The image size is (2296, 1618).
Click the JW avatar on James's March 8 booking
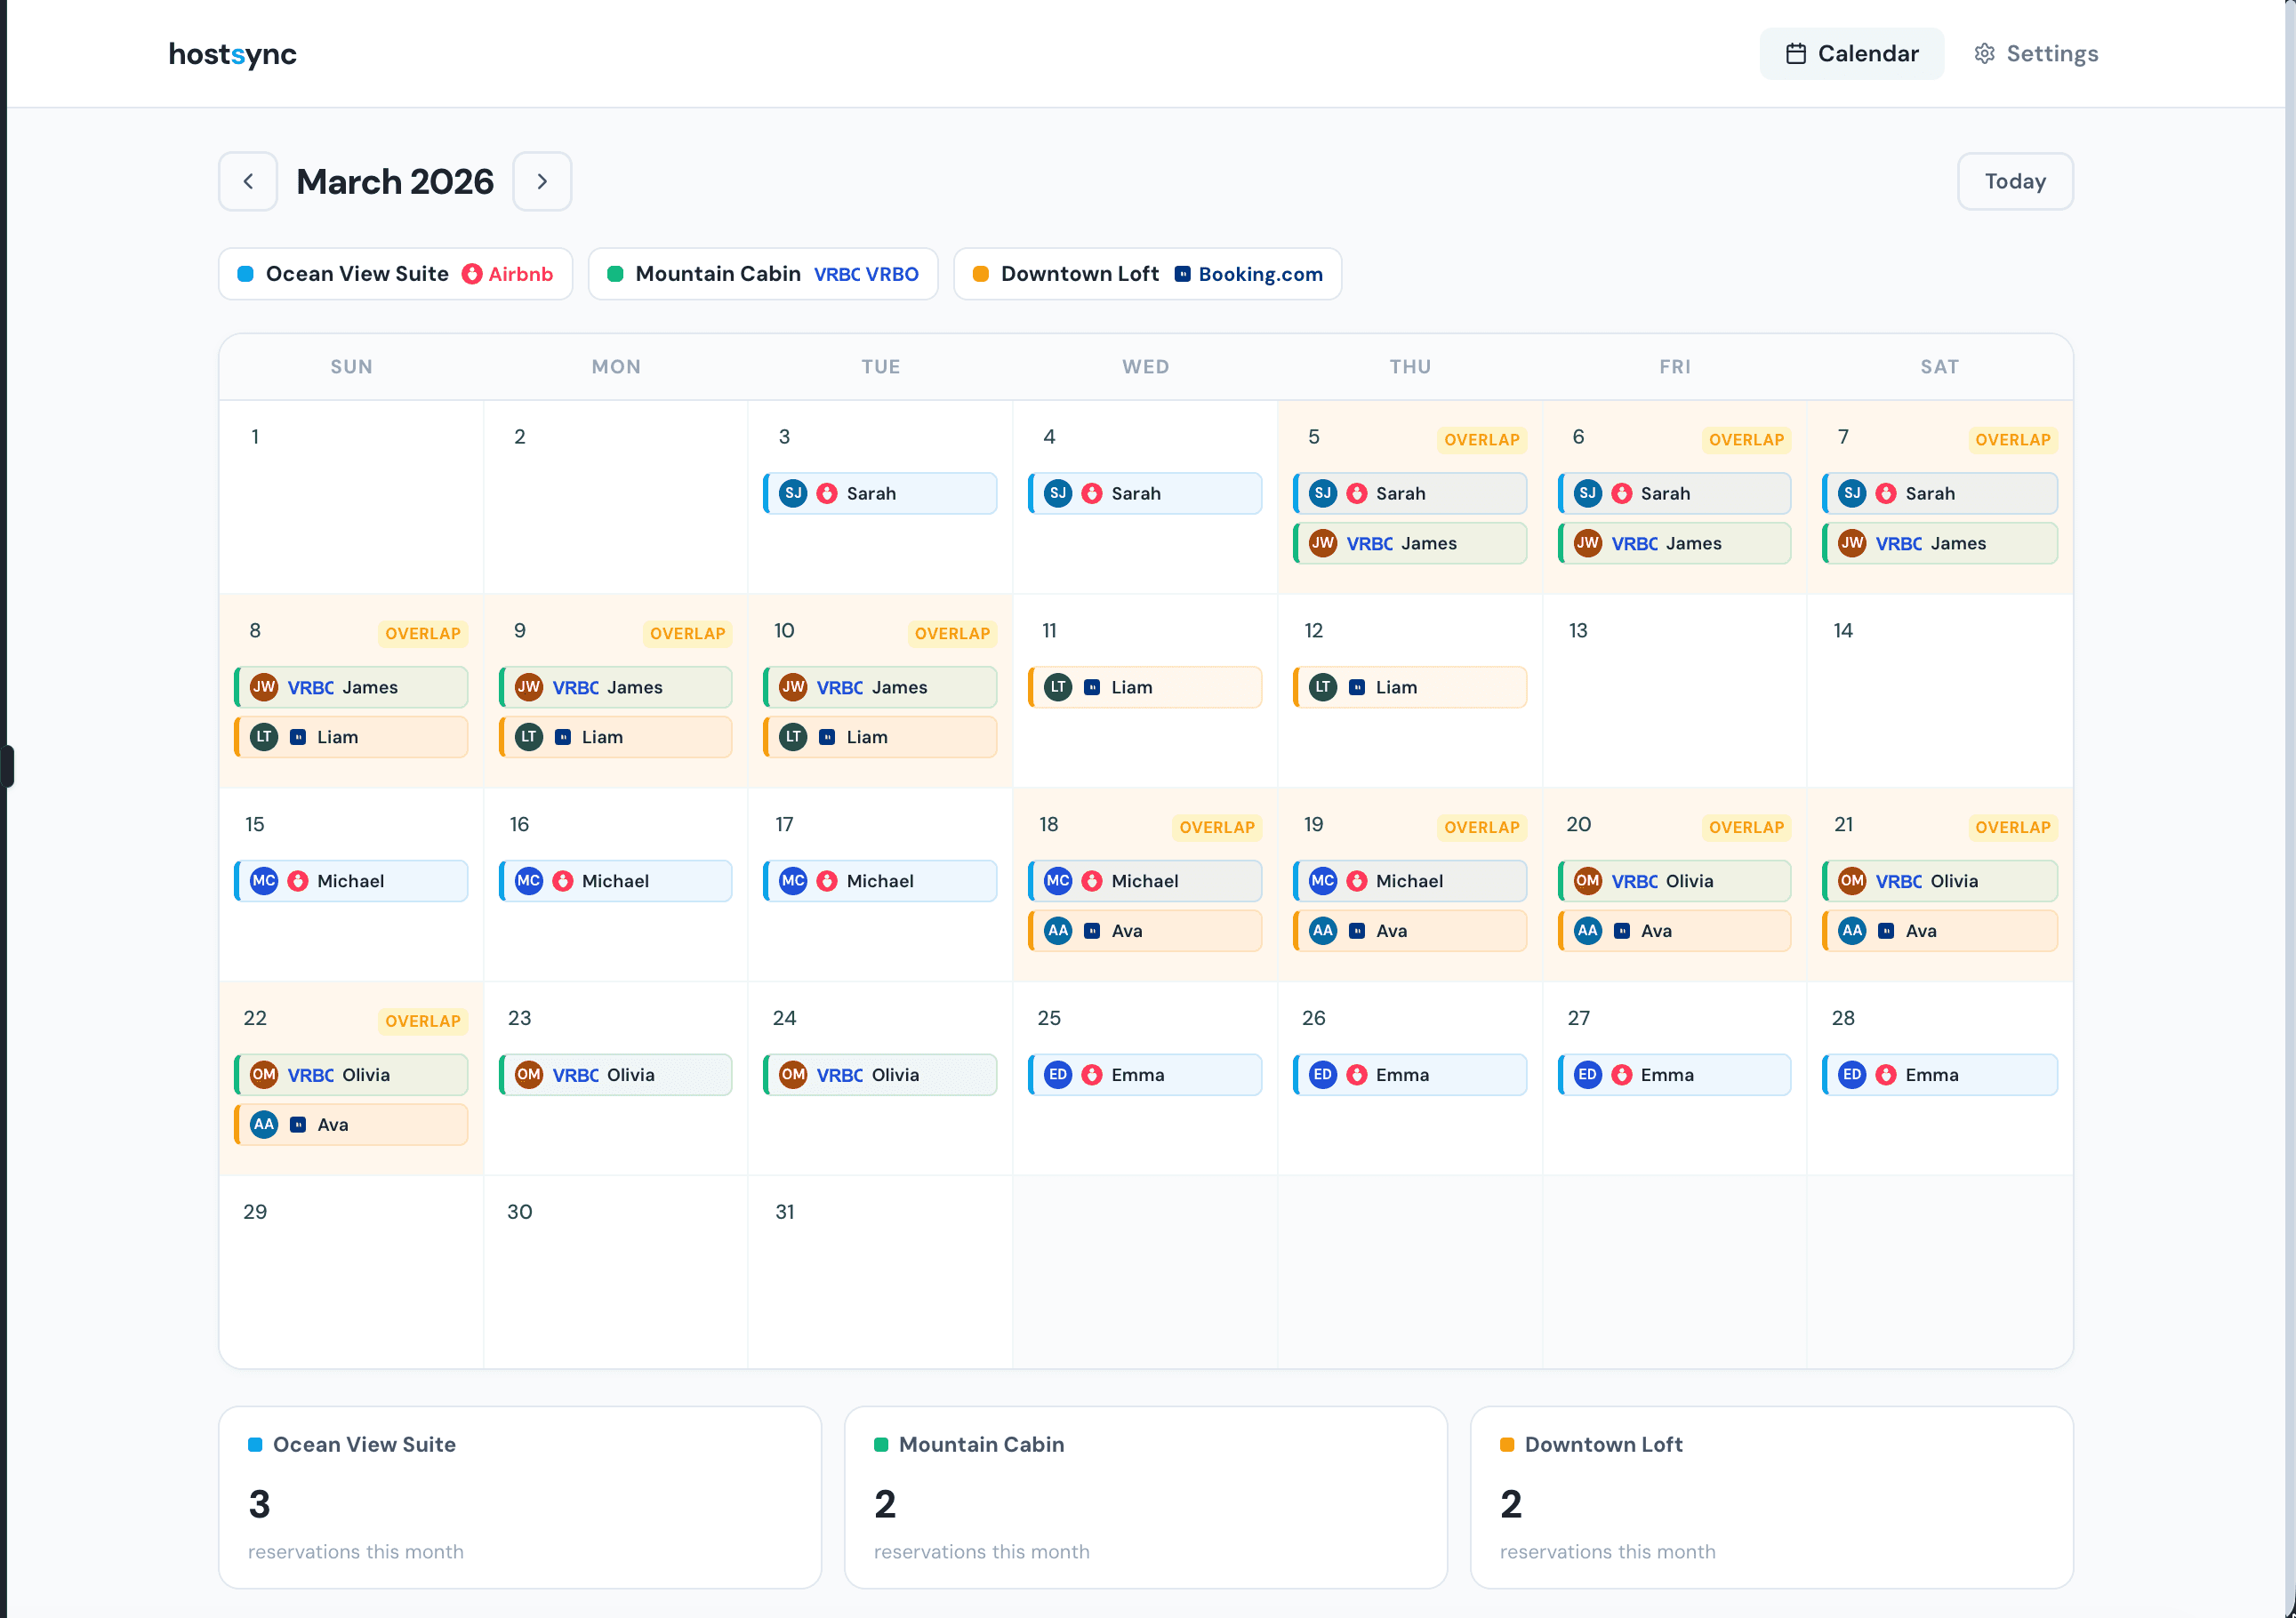click(x=264, y=687)
